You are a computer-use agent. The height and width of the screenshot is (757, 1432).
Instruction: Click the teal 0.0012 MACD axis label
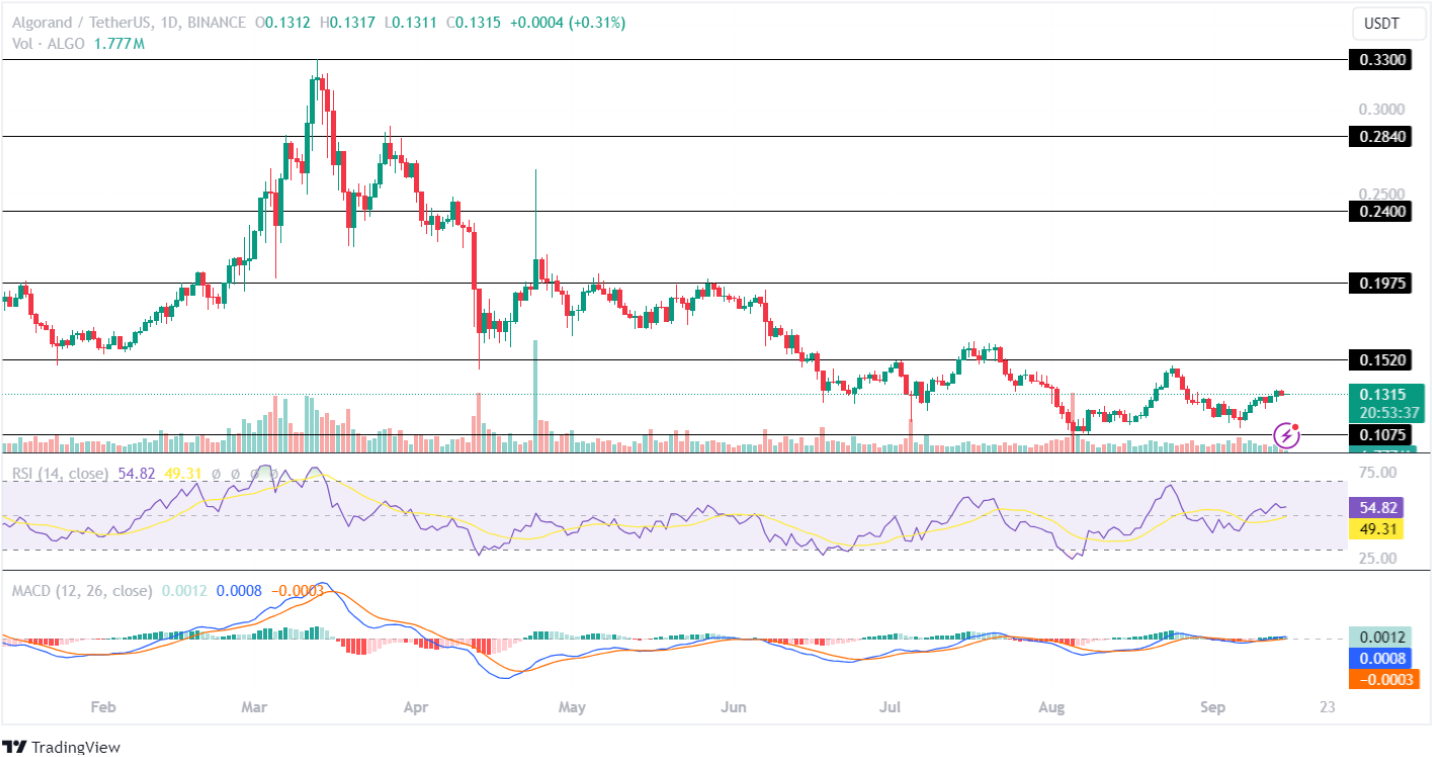click(1380, 637)
